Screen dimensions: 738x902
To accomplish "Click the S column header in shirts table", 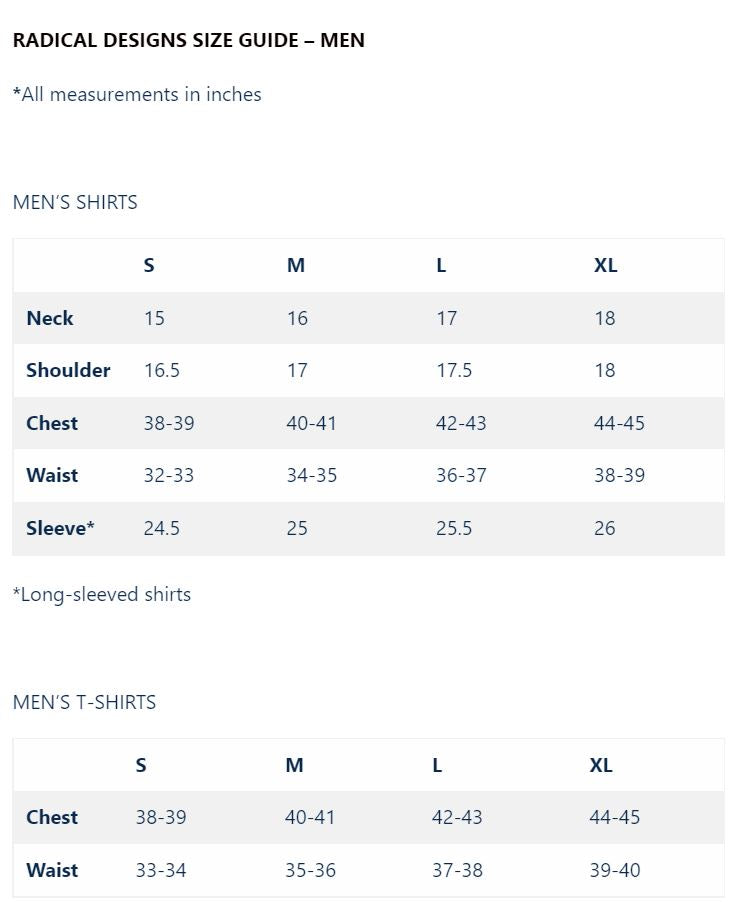I will (149, 265).
